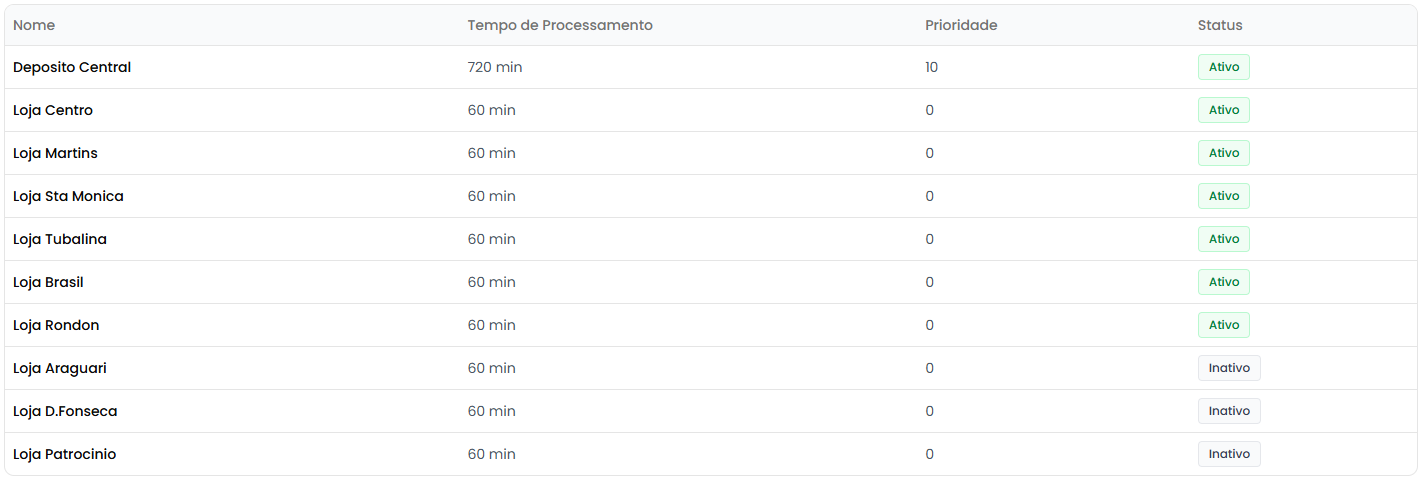Click the Prioridade column header
The width and height of the screenshot is (1423, 479).
click(961, 25)
